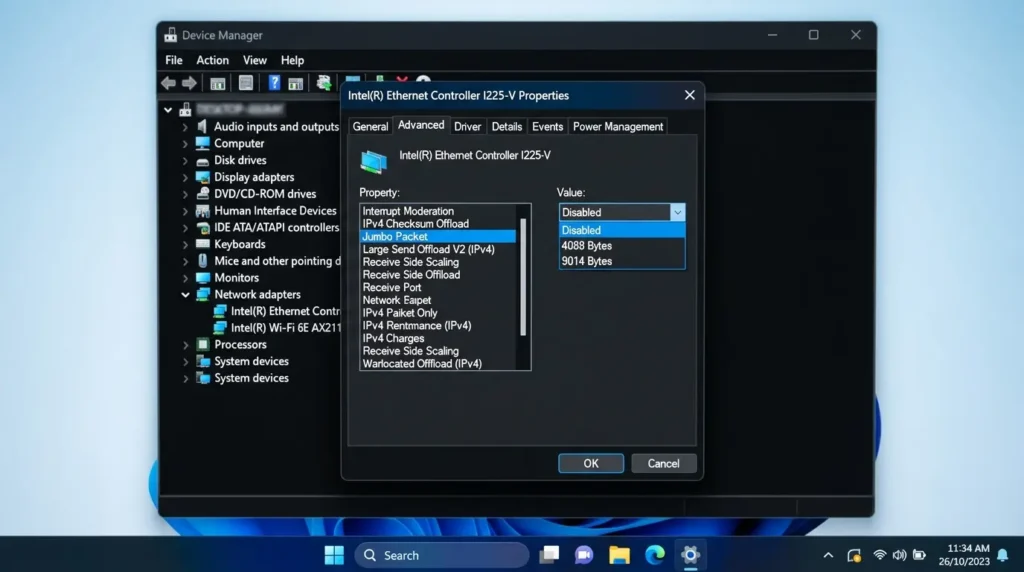Click the network adapter icon in Properties dialog
Screen dimensions: 1024x572
click(x=374, y=161)
